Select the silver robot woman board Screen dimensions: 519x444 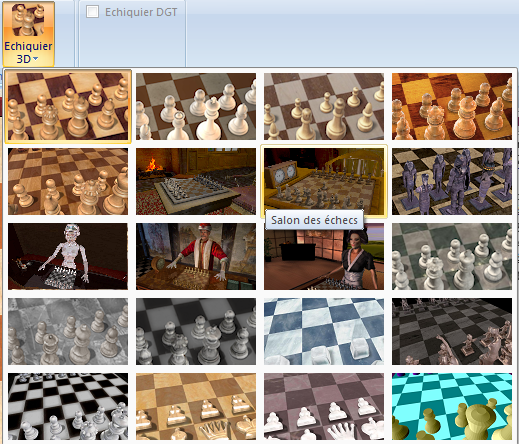(68, 256)
